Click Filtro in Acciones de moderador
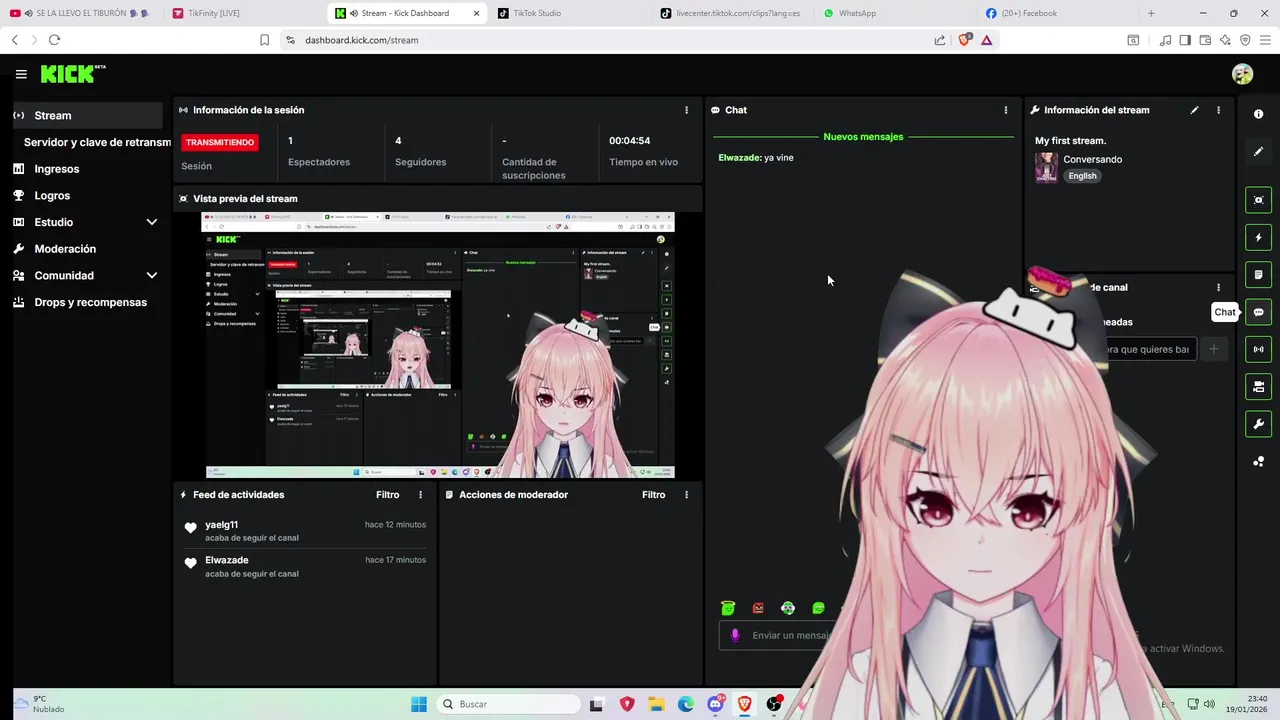 tap(653, 495)
